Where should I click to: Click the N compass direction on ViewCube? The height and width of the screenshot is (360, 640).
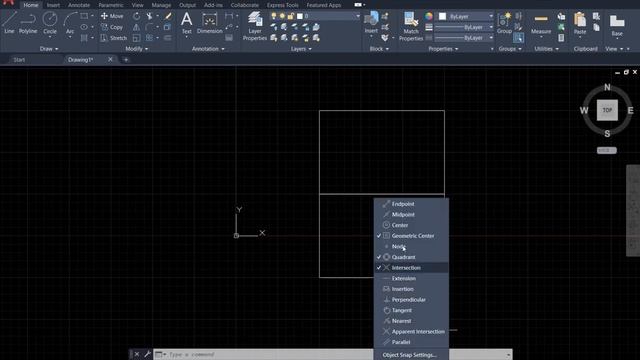[607, 87]
